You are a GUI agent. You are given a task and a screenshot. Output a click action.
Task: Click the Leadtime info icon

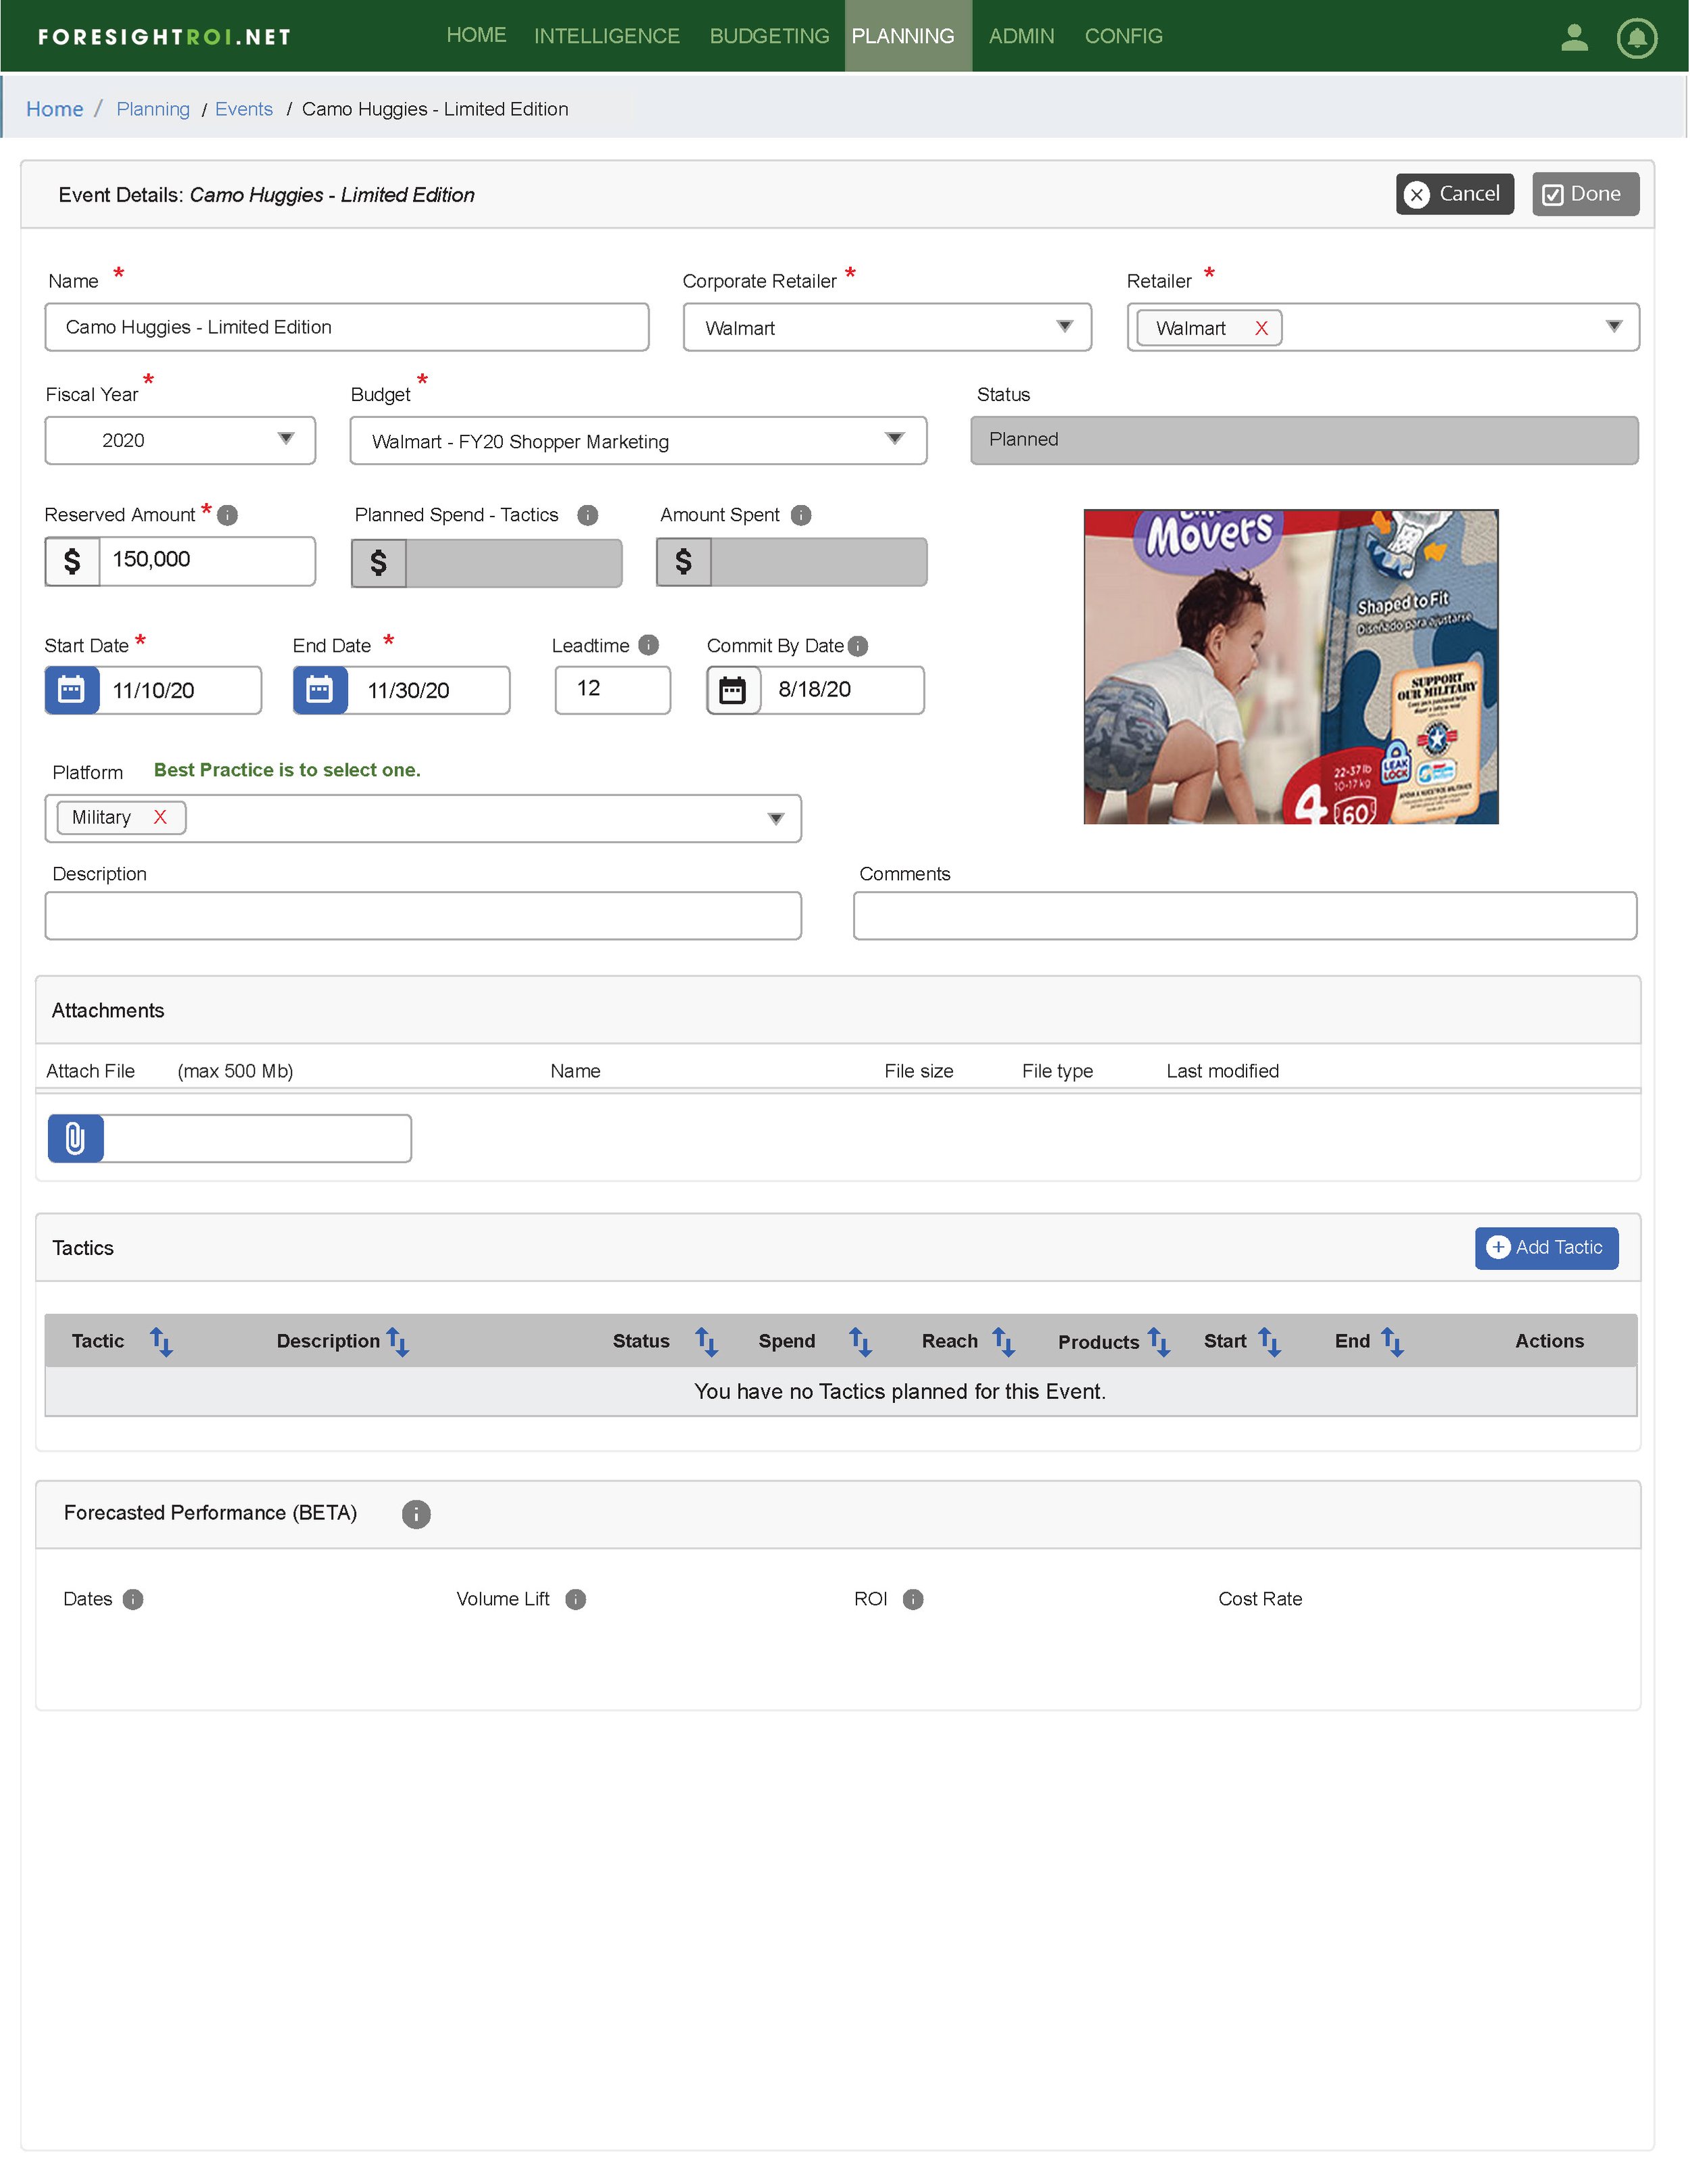[649, 645]
